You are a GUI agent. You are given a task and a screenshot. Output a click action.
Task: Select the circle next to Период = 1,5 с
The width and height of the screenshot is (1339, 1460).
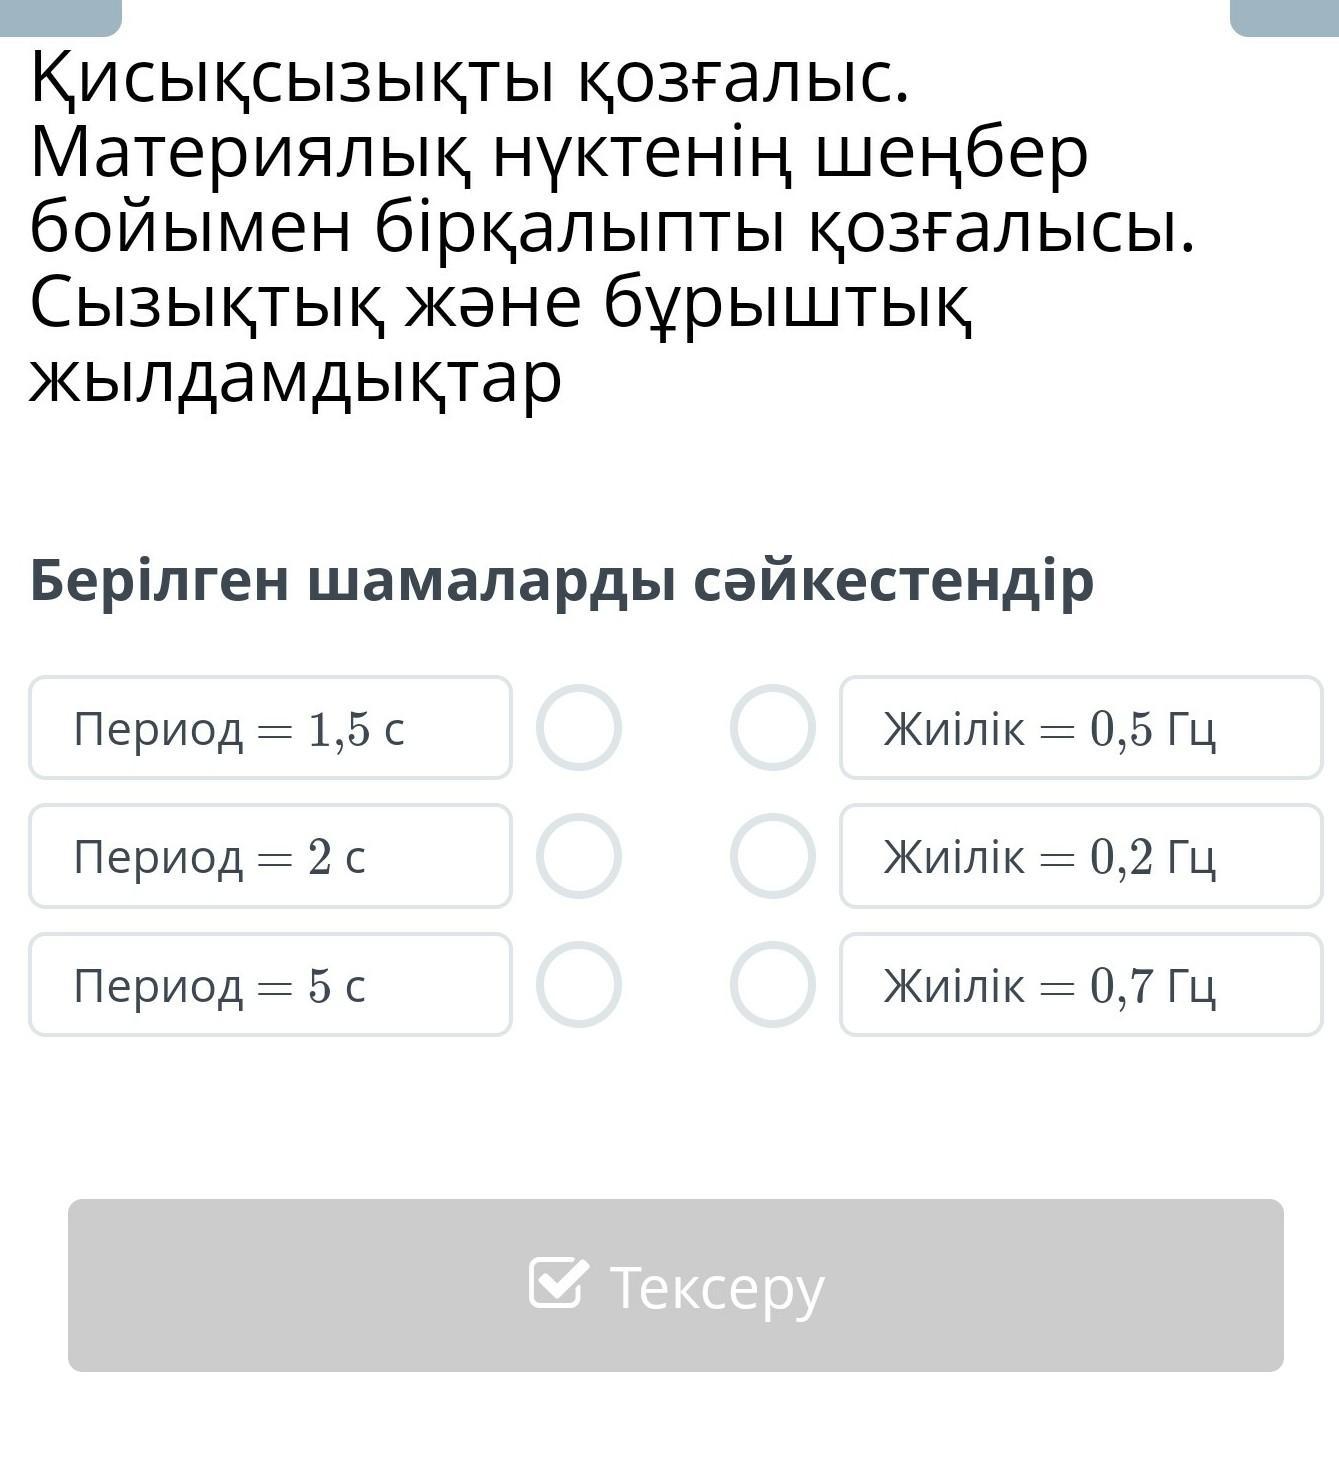(x=578, y=727)
